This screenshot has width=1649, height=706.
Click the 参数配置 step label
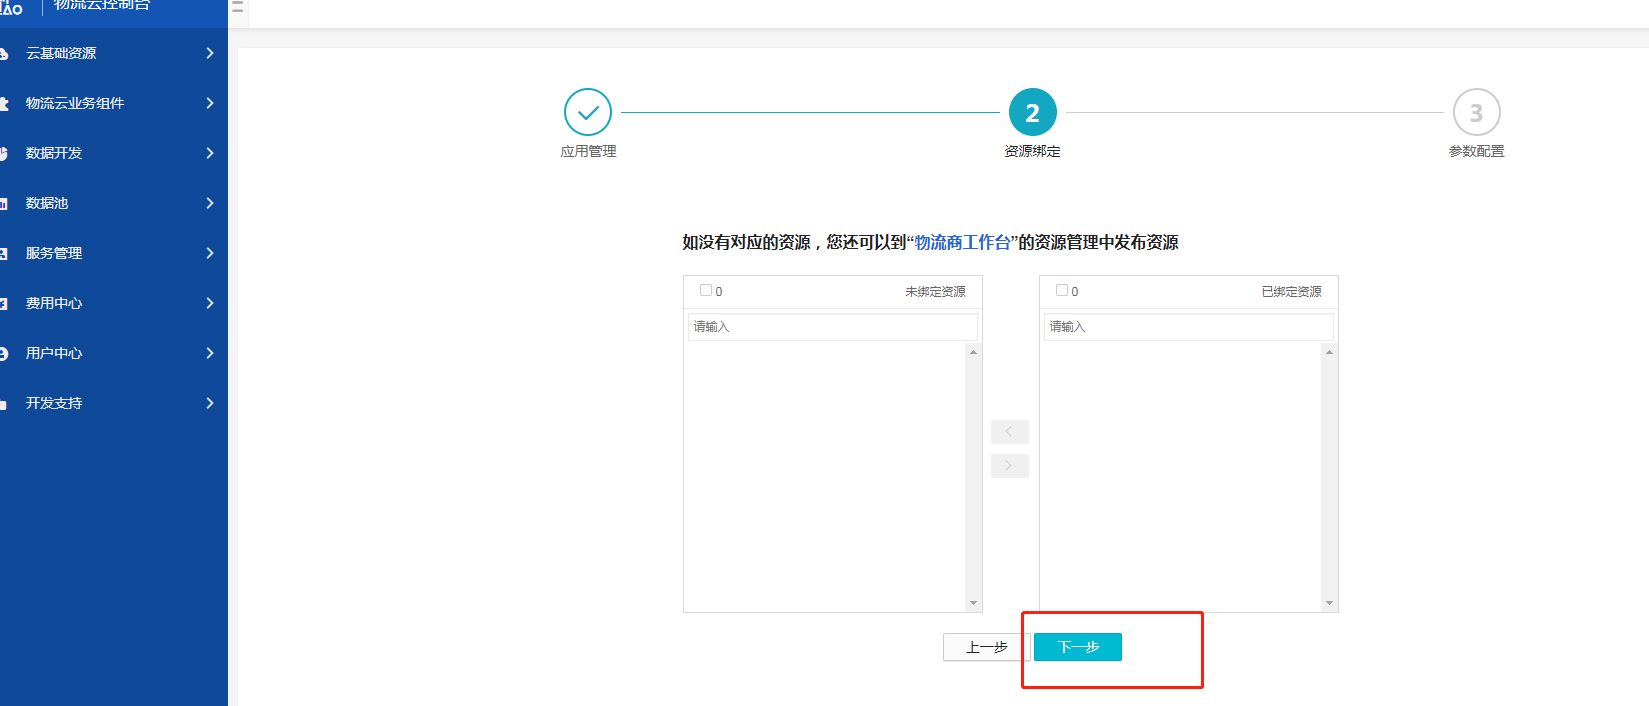coord(1476,151)
